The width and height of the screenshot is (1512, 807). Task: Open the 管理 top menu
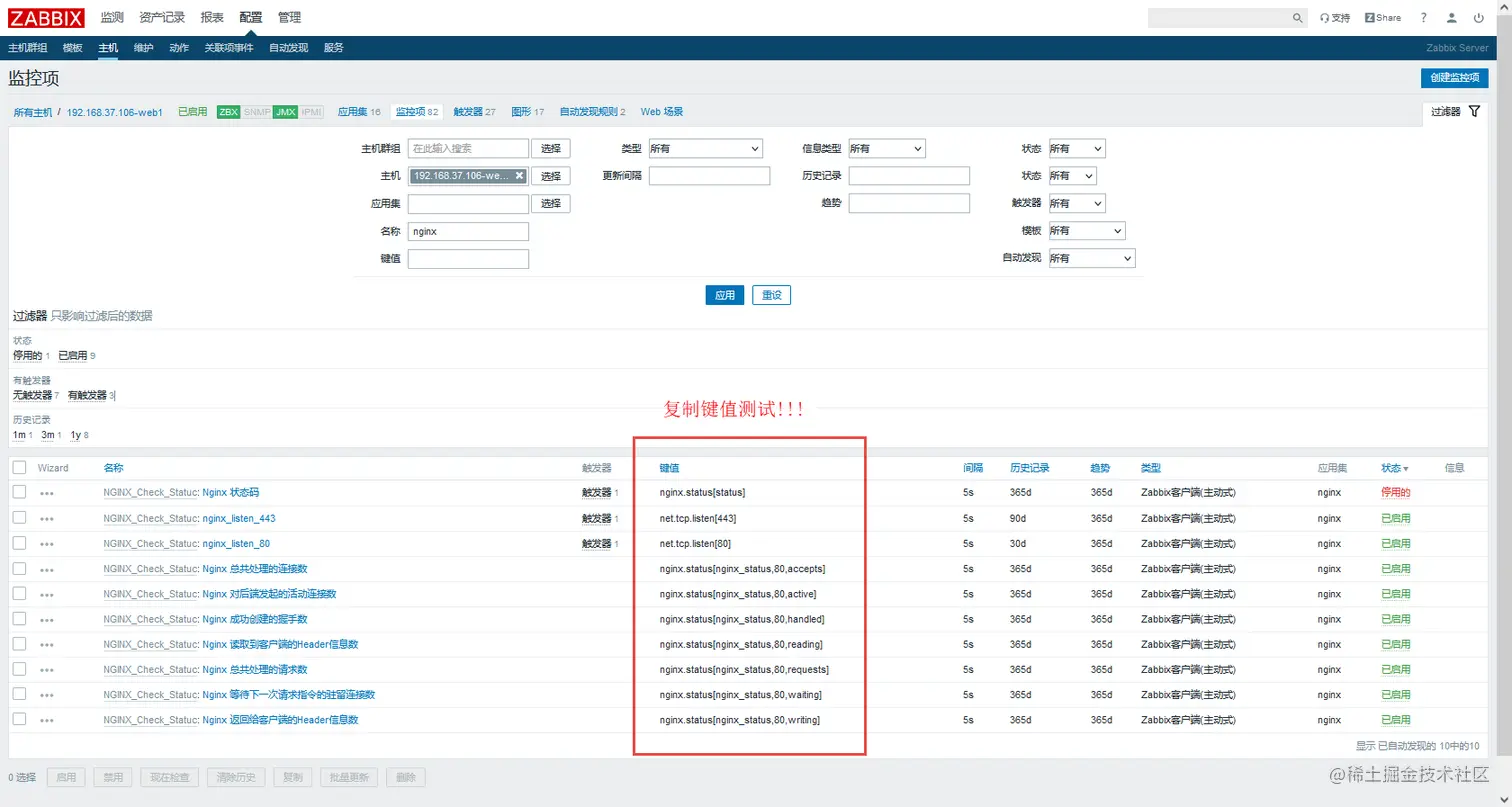(289, 18)
